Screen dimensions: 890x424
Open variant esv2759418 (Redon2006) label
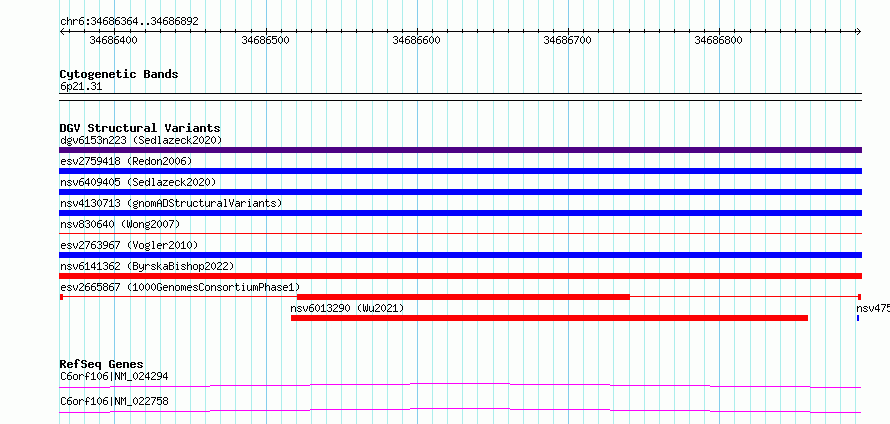coord(126,161)
